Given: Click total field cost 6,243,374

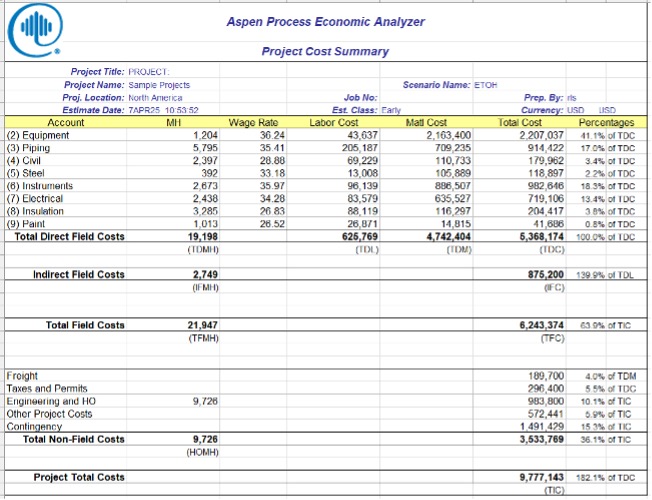Looking at the screenshot, I should point(541,325).
